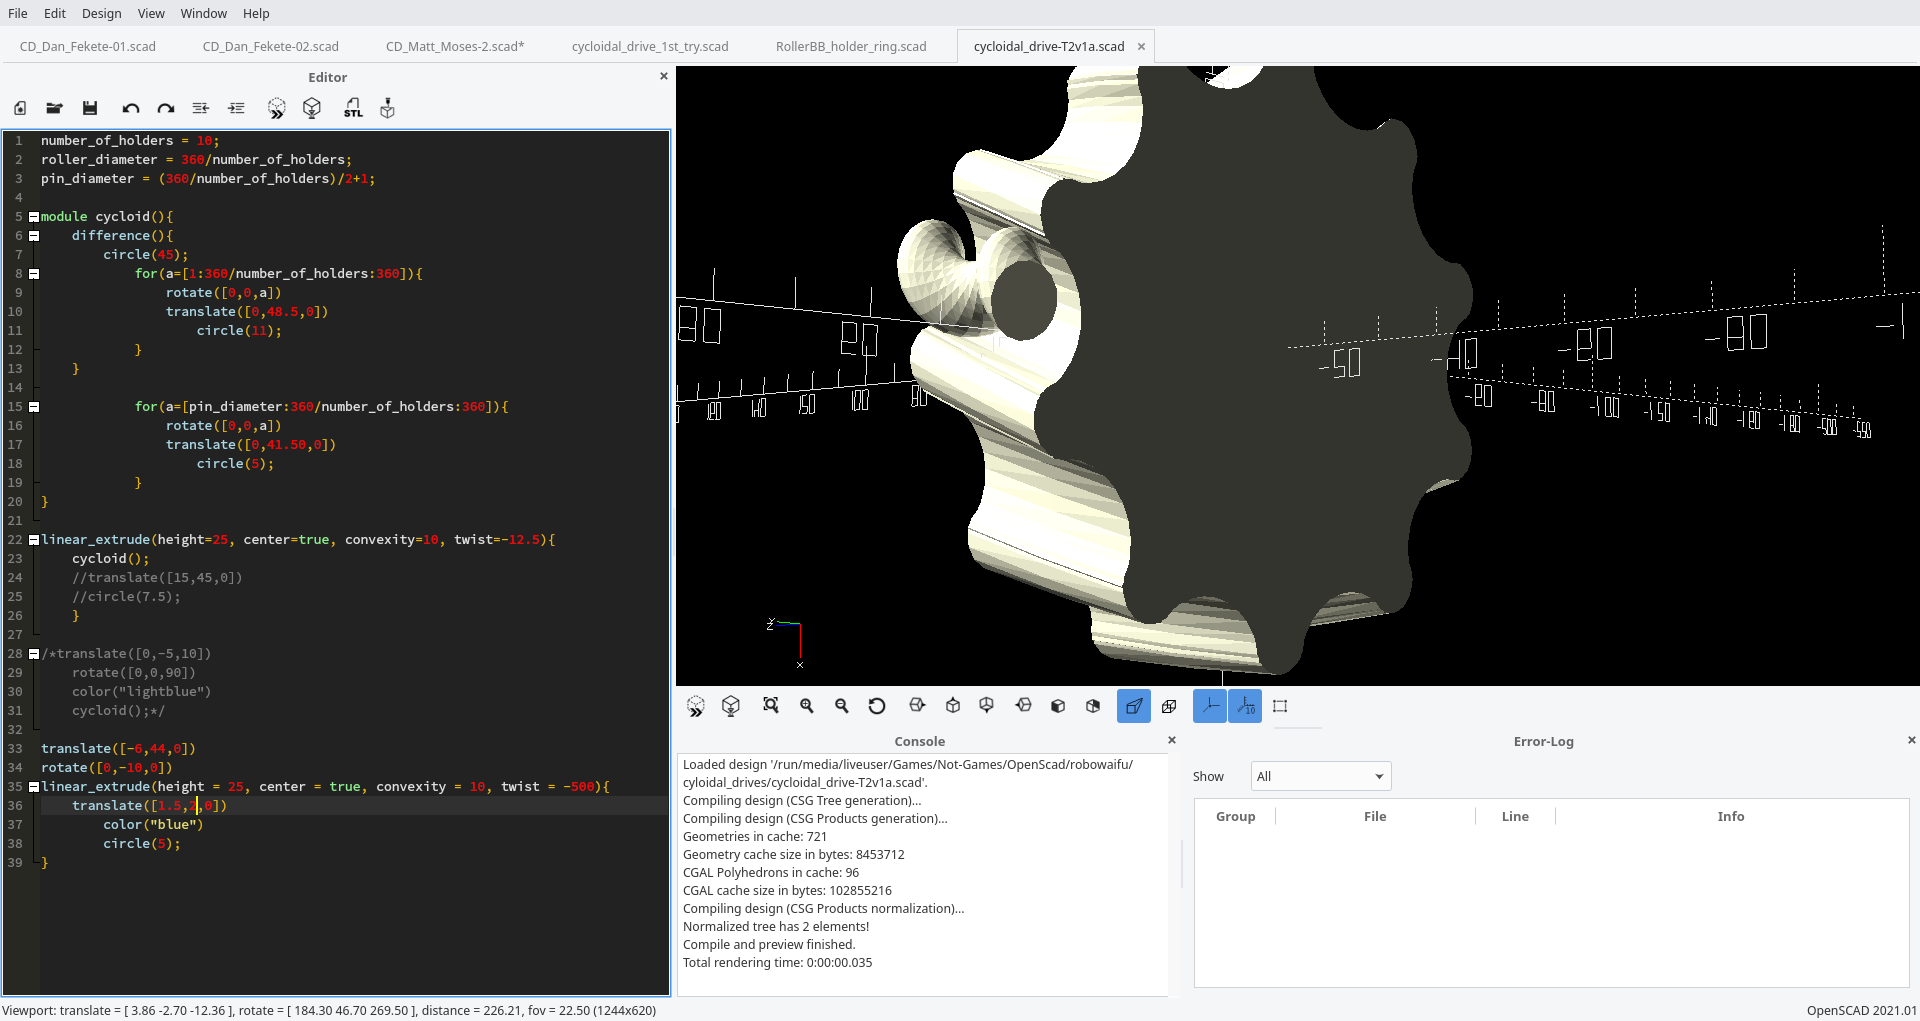Open the Window menu
This screenshot has height=1021, width=1920.
pos(204,13)
